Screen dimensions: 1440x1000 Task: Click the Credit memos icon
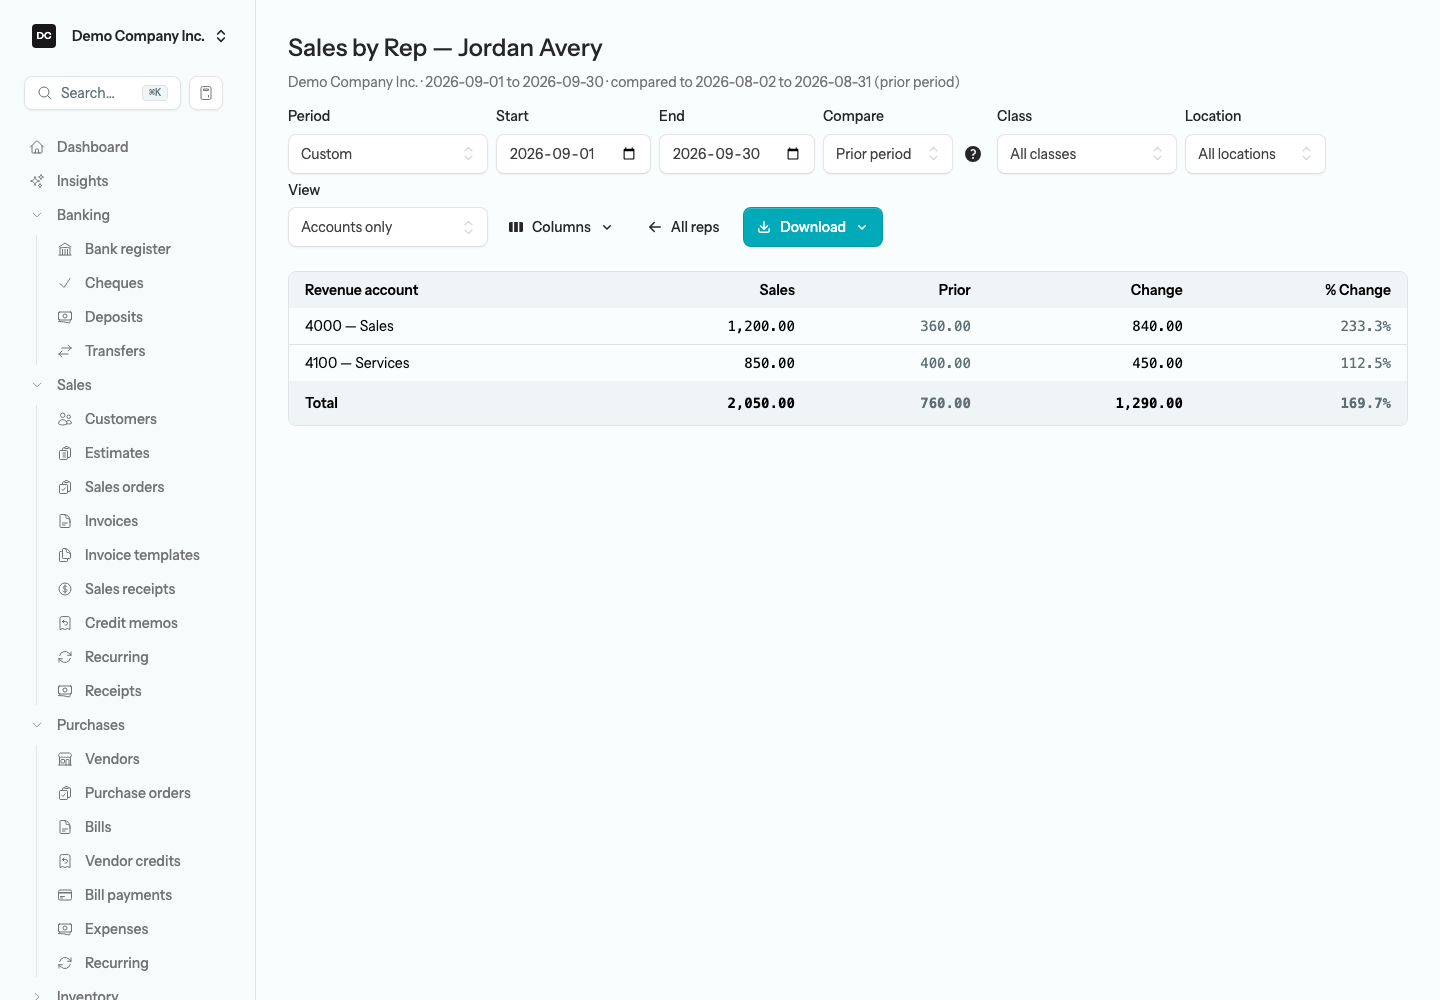click(65, 623)
